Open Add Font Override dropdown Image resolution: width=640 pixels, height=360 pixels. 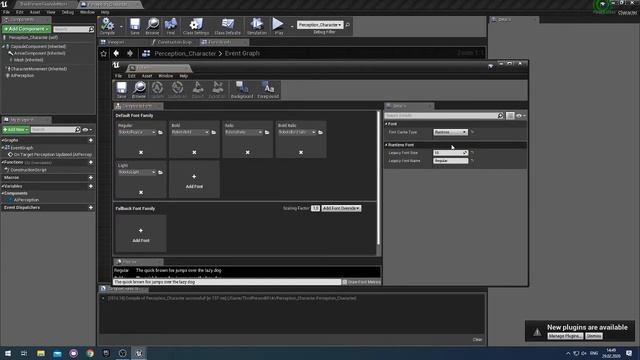point(341,208)
